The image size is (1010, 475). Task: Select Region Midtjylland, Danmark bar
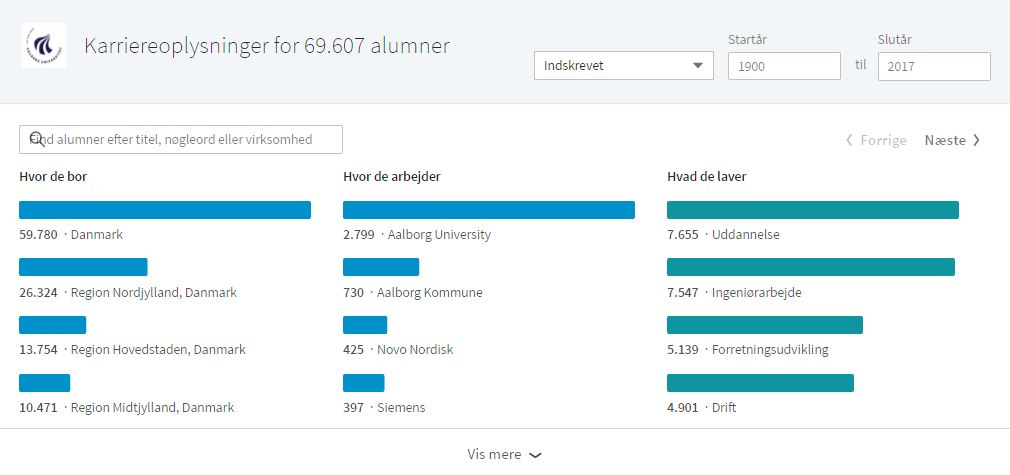click(44, 383)
